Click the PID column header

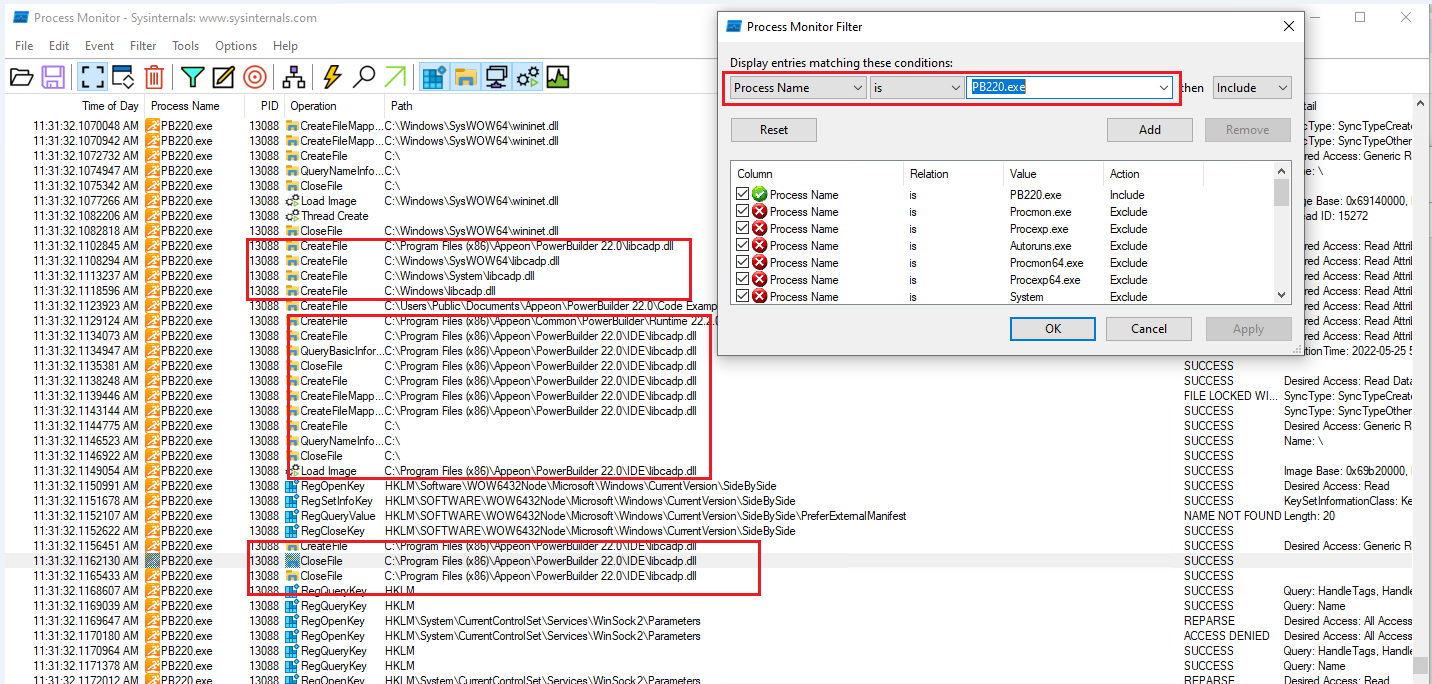coord(270,106)
